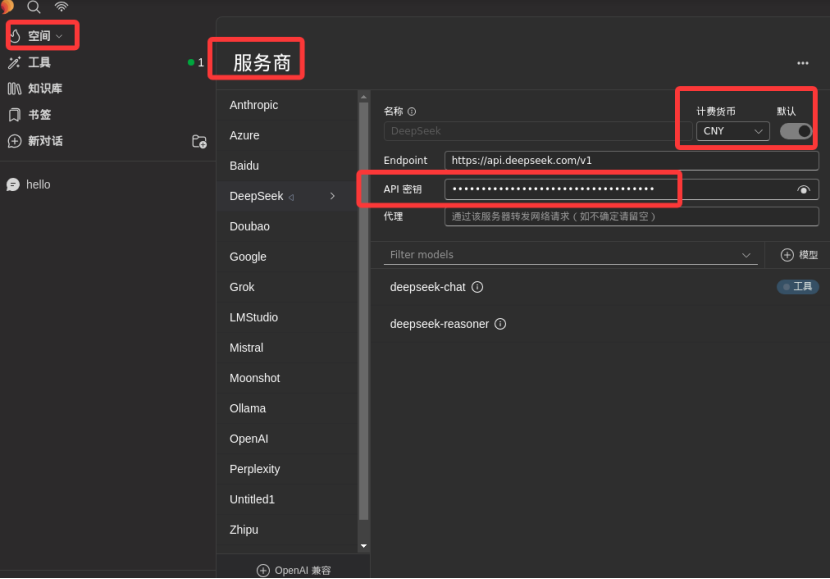Select the deepseek-chat model
Viewport: 830px width, 579px height.
[427, 287]
